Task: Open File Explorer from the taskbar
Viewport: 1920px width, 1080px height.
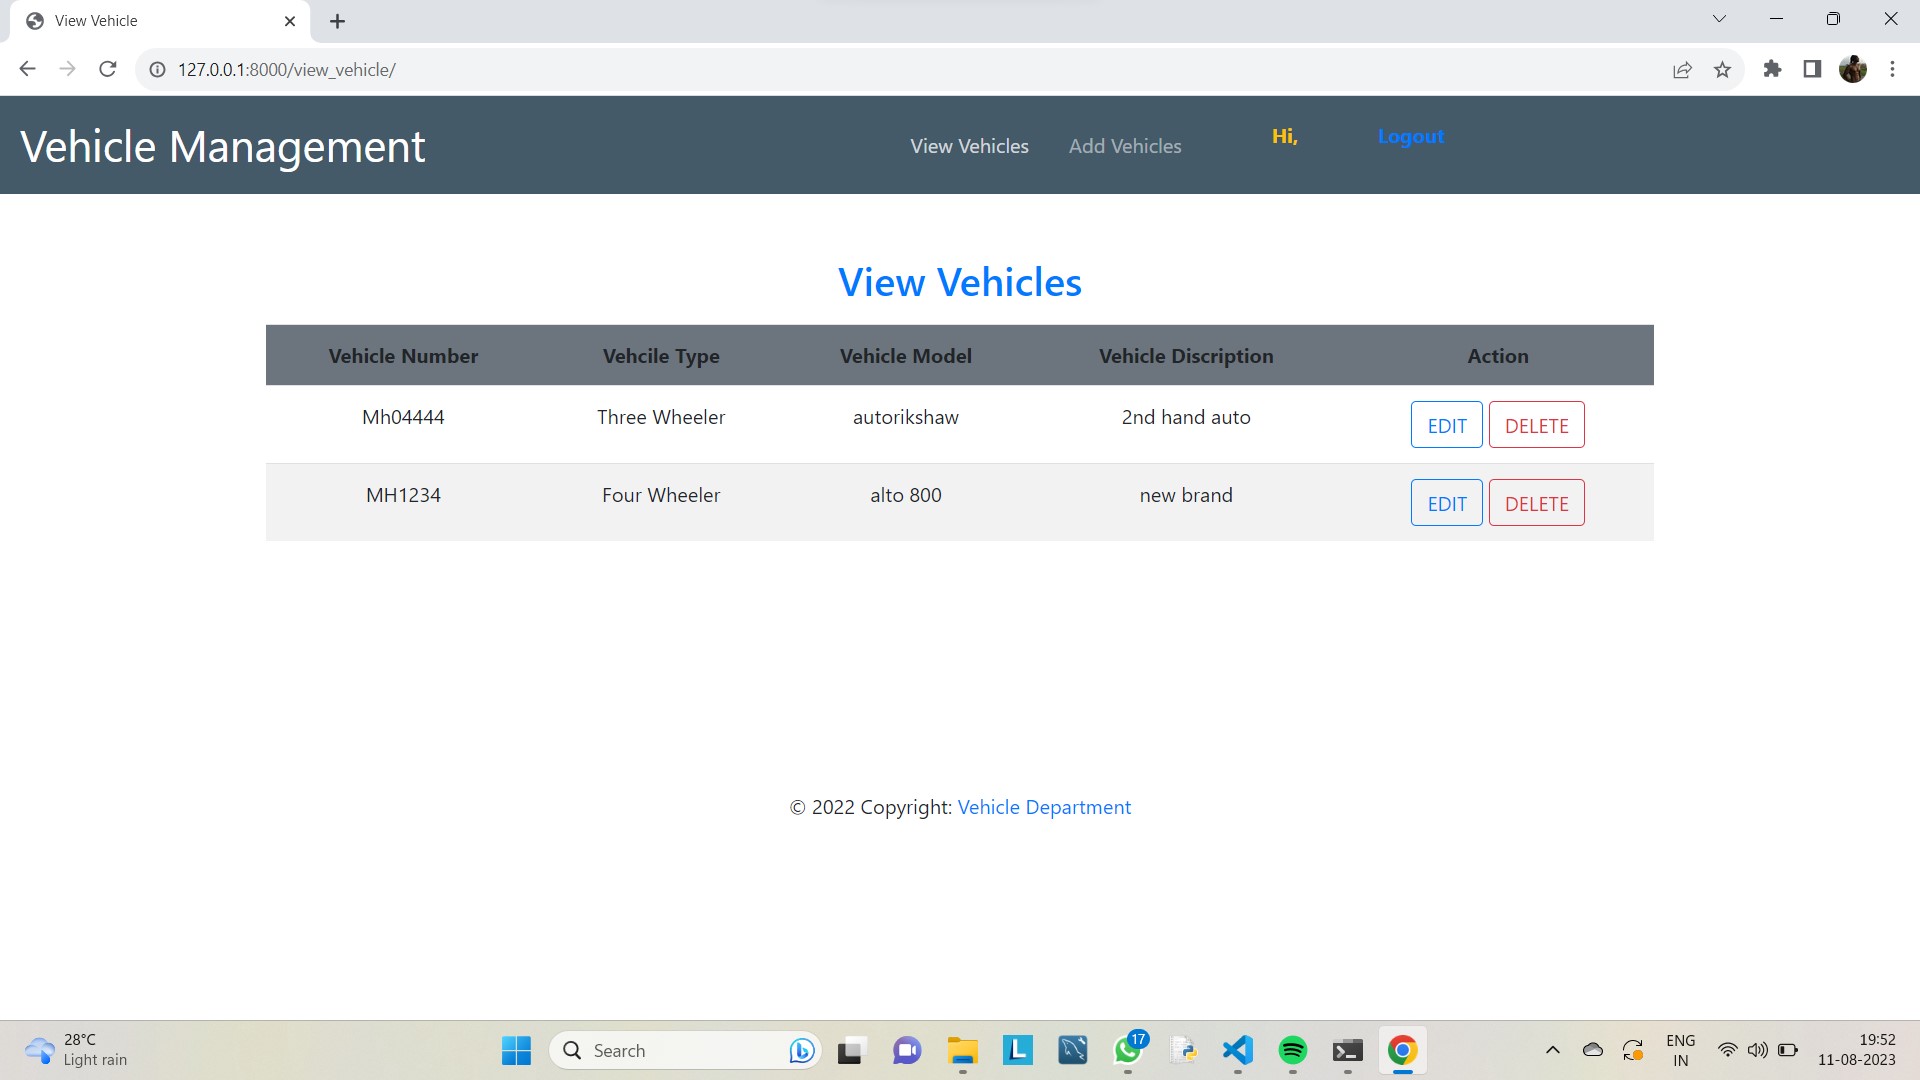Action: (x=961, y=1050)
